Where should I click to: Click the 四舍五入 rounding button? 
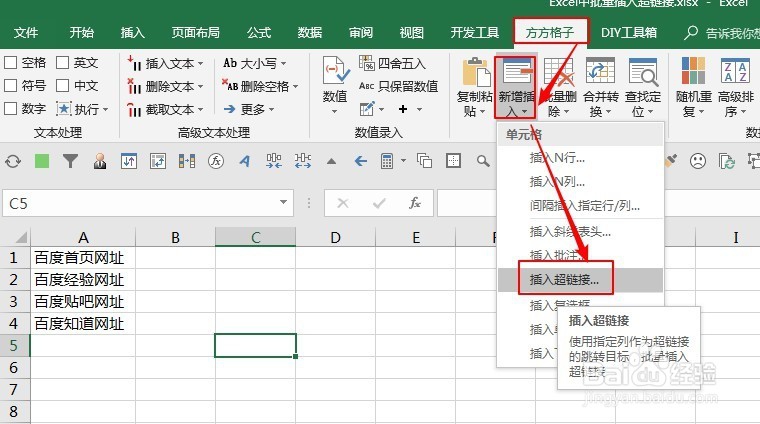tap(392, 63)
